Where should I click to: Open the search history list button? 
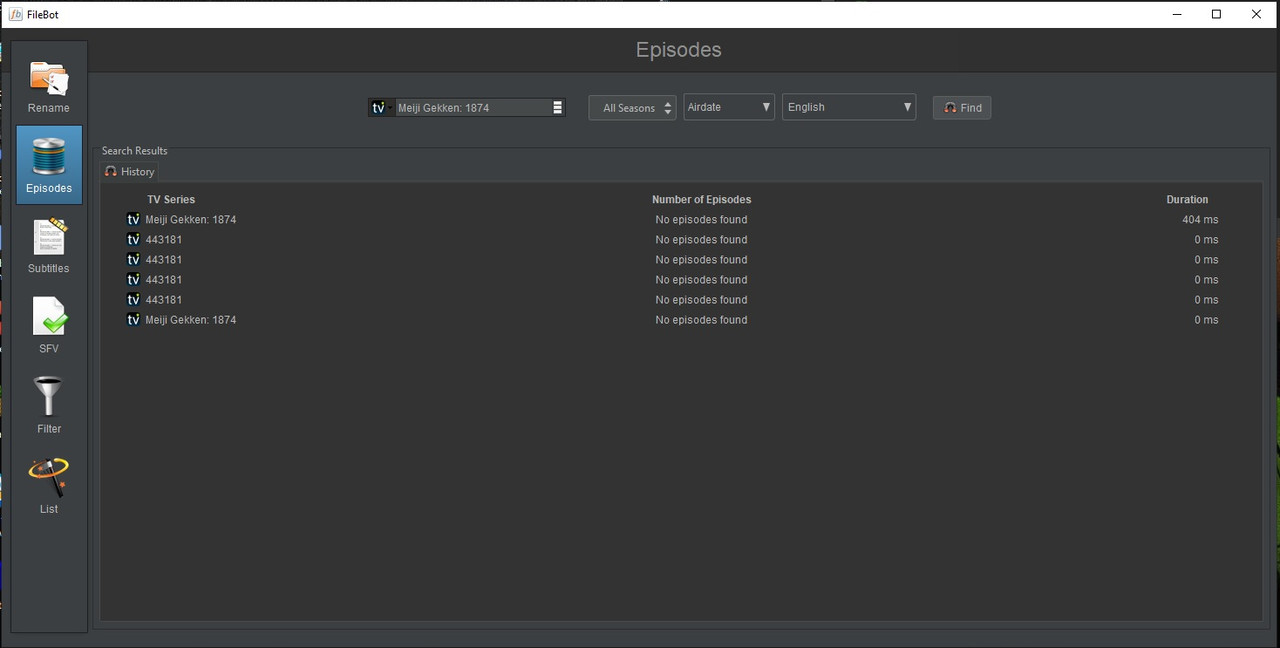558,107
